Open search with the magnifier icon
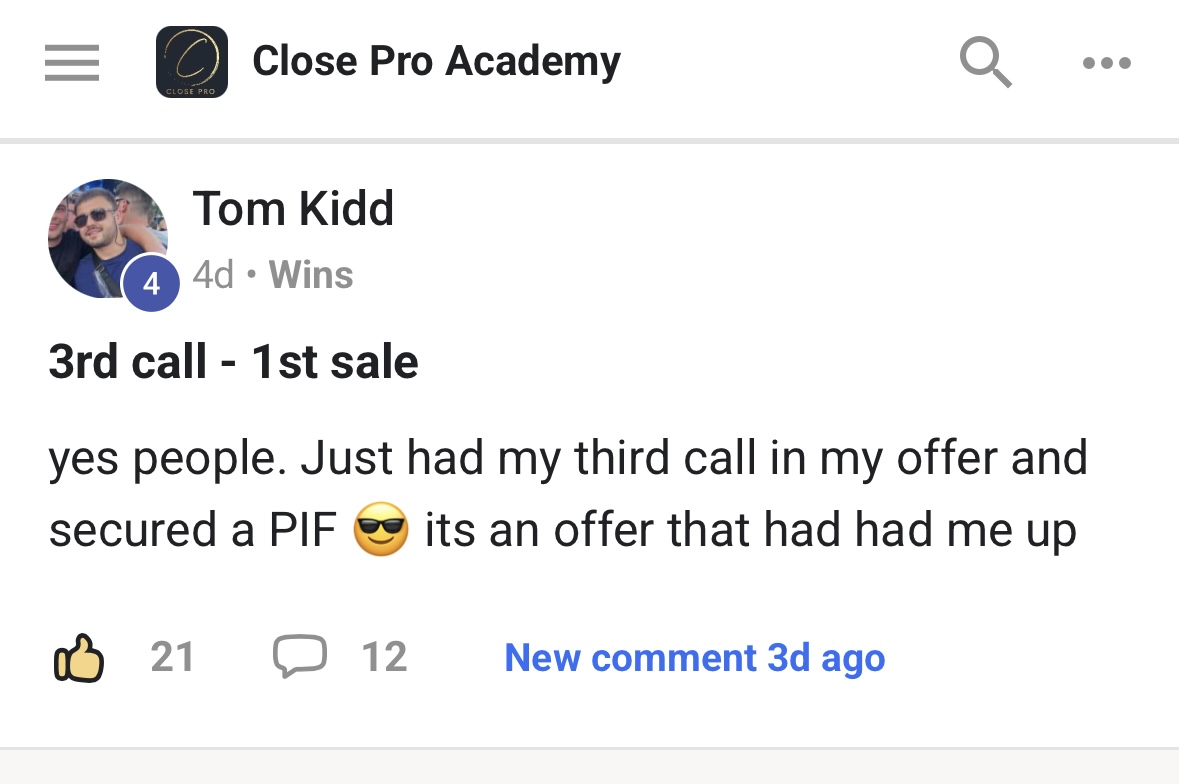The width and height of the screenshot is (1179, 784). [985, 62]
